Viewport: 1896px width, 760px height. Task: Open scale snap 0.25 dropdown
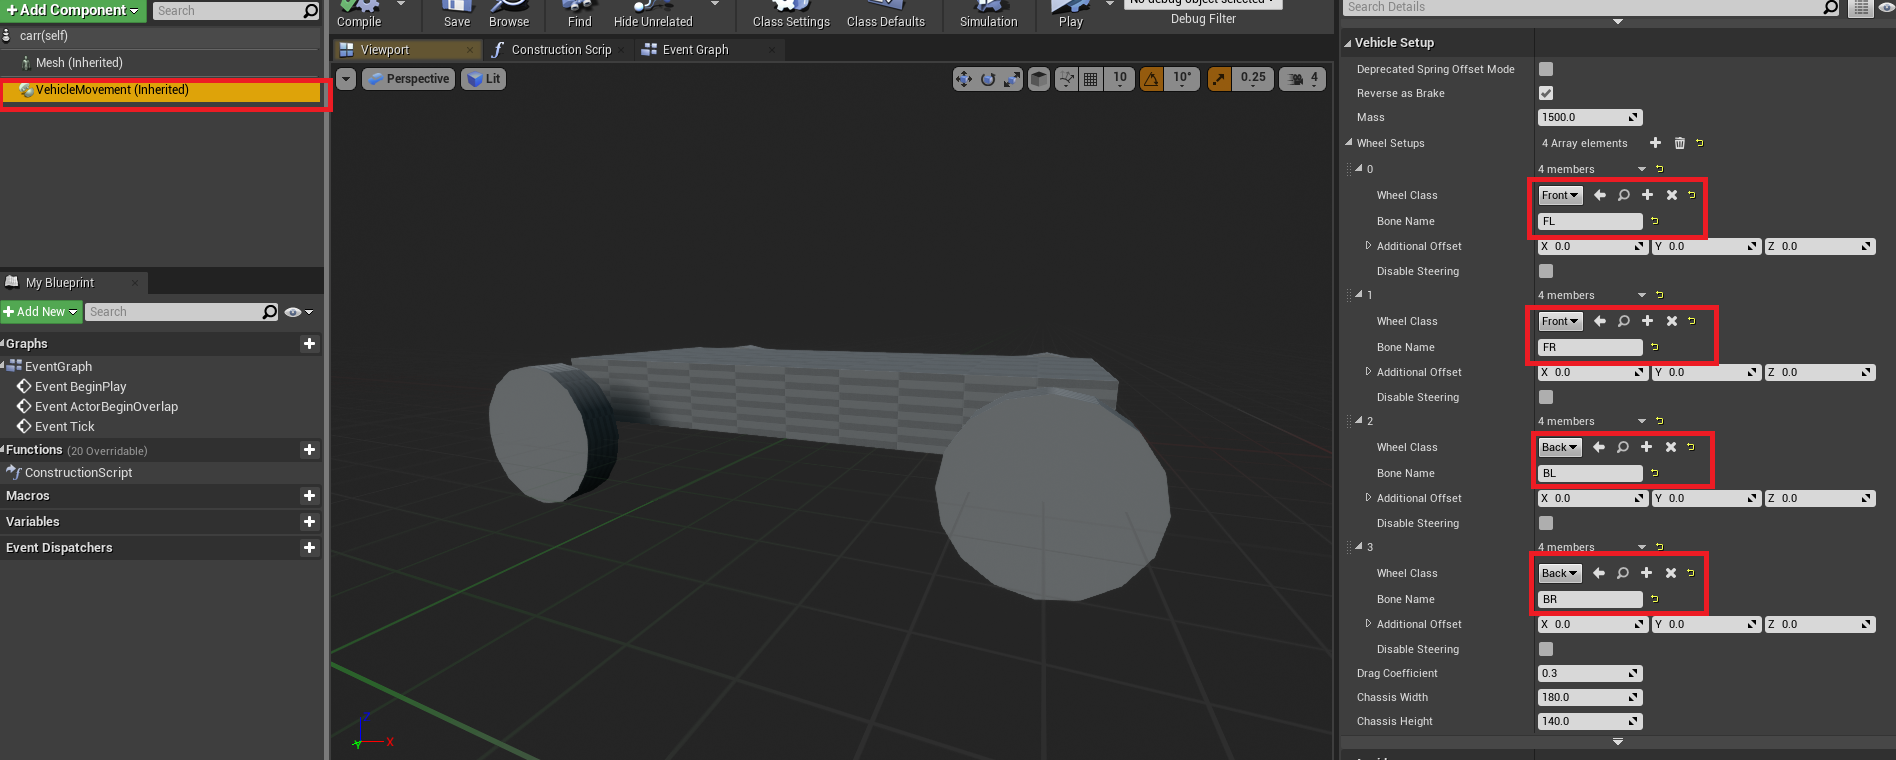[1253, 79]
